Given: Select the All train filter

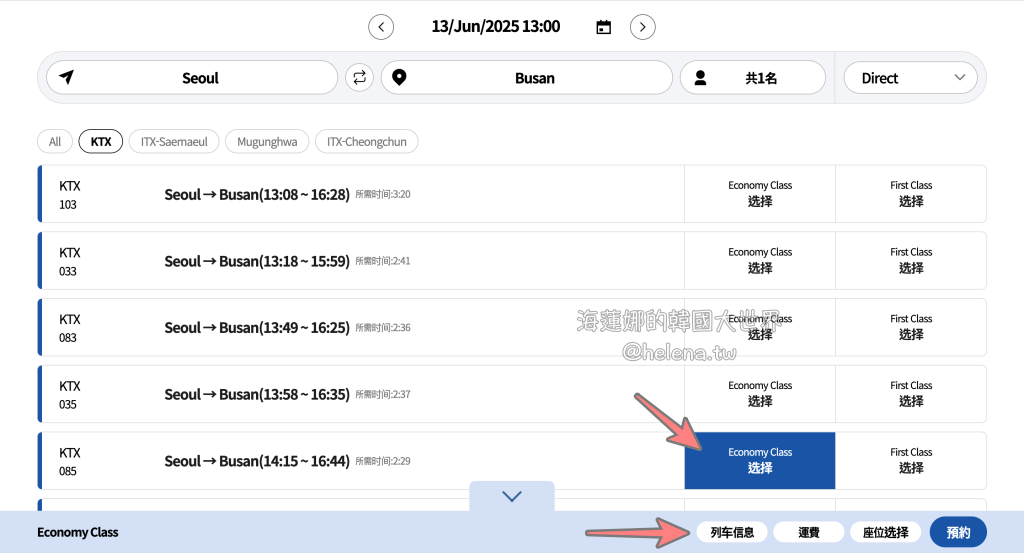Looking at the screenshot, I should tap(55, 142).
